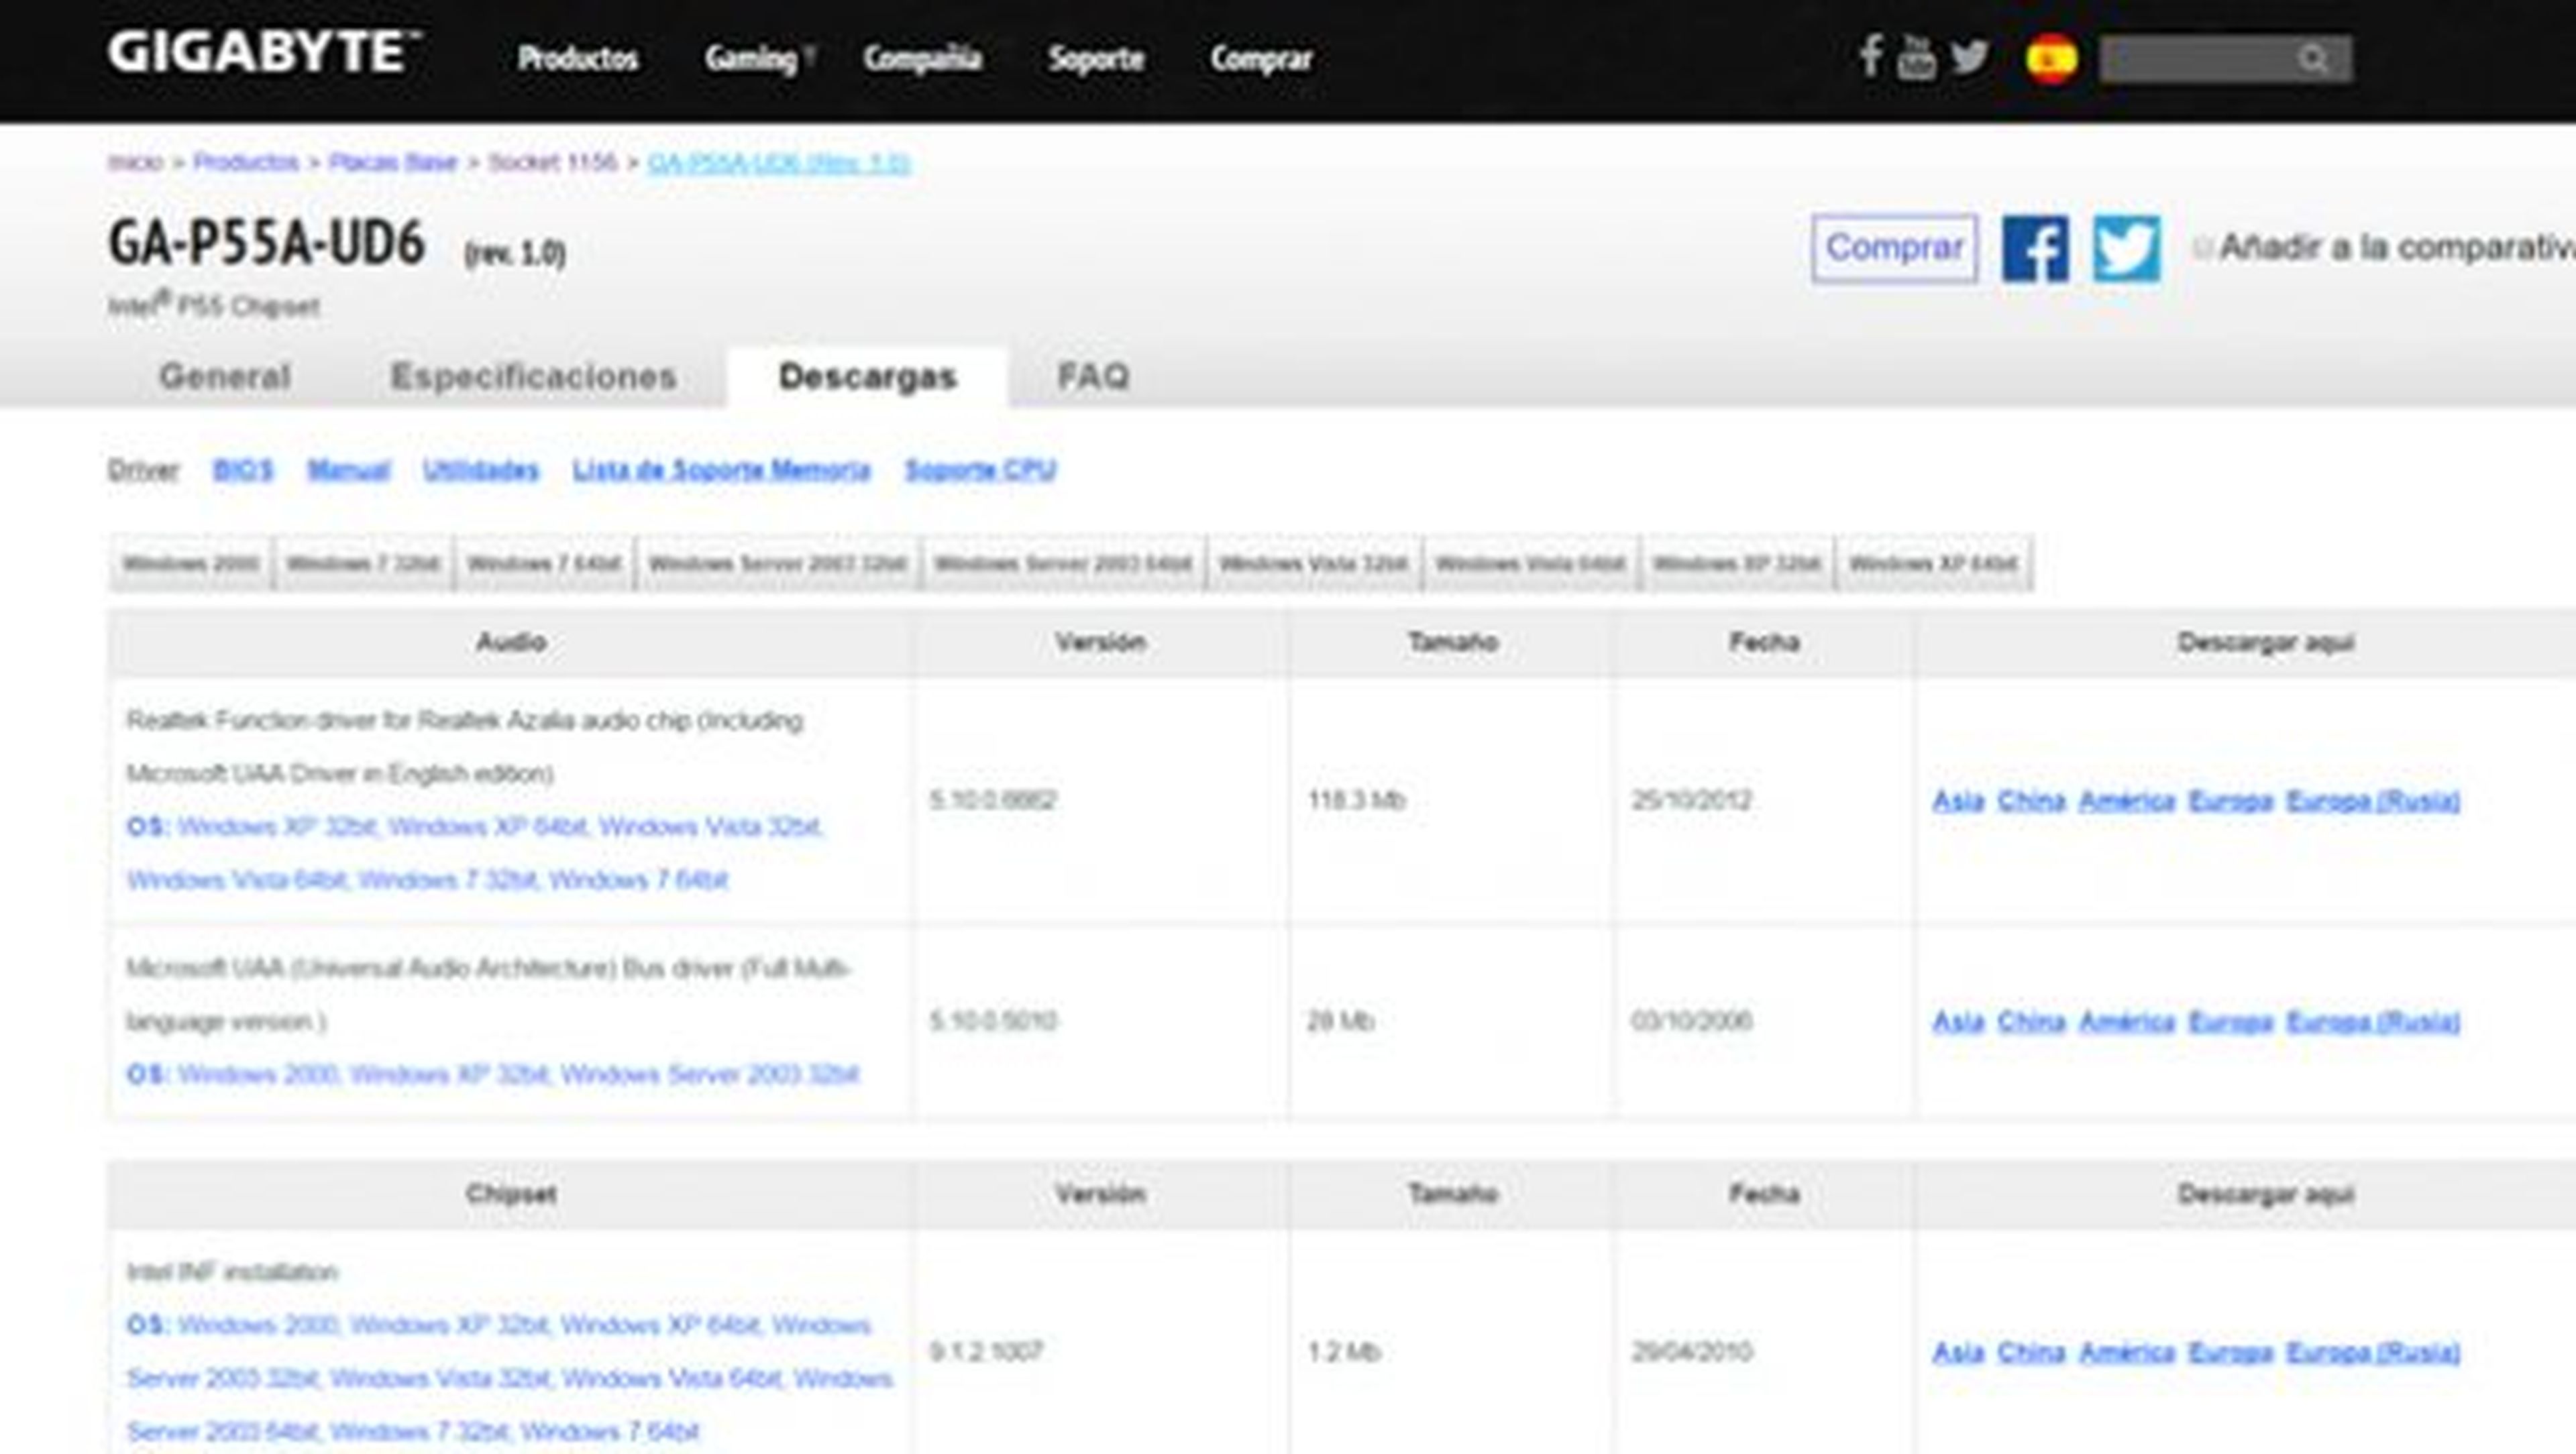2576x1454 pixels.
Task: Select the Descargas tab
Action: 867,376
